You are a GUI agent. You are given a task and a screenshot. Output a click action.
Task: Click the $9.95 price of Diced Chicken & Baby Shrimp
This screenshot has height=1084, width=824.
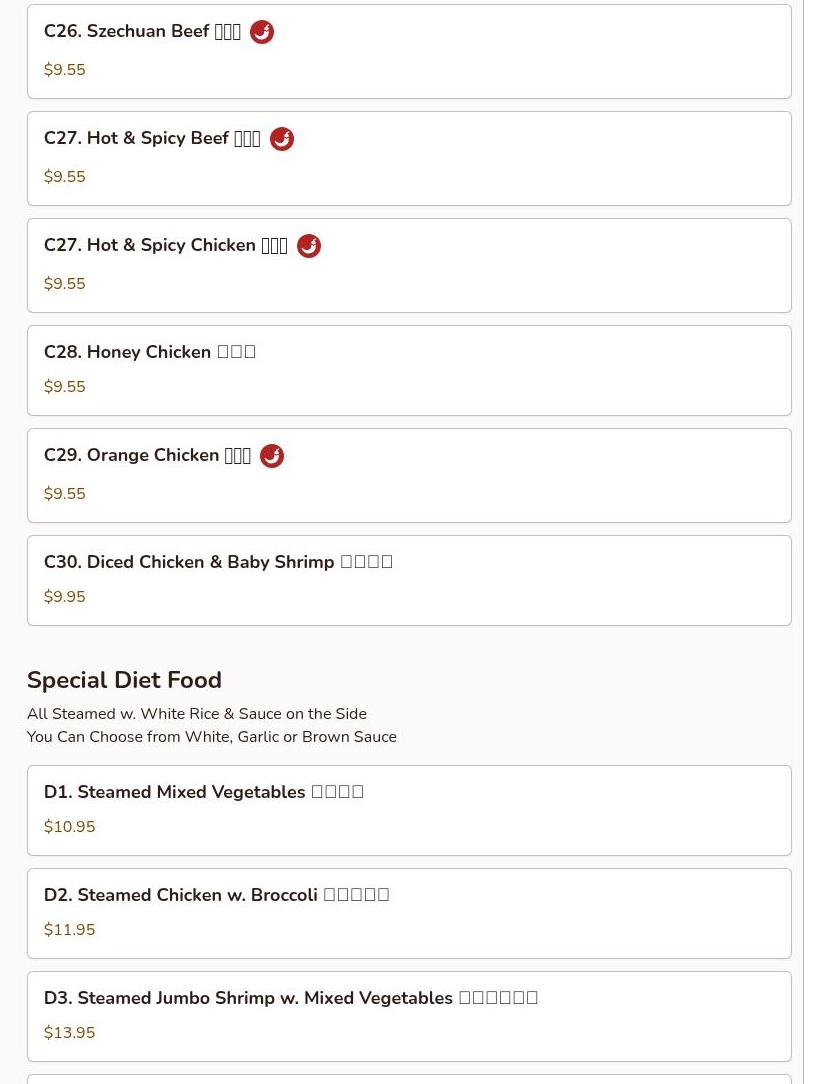tap(64, 597)
